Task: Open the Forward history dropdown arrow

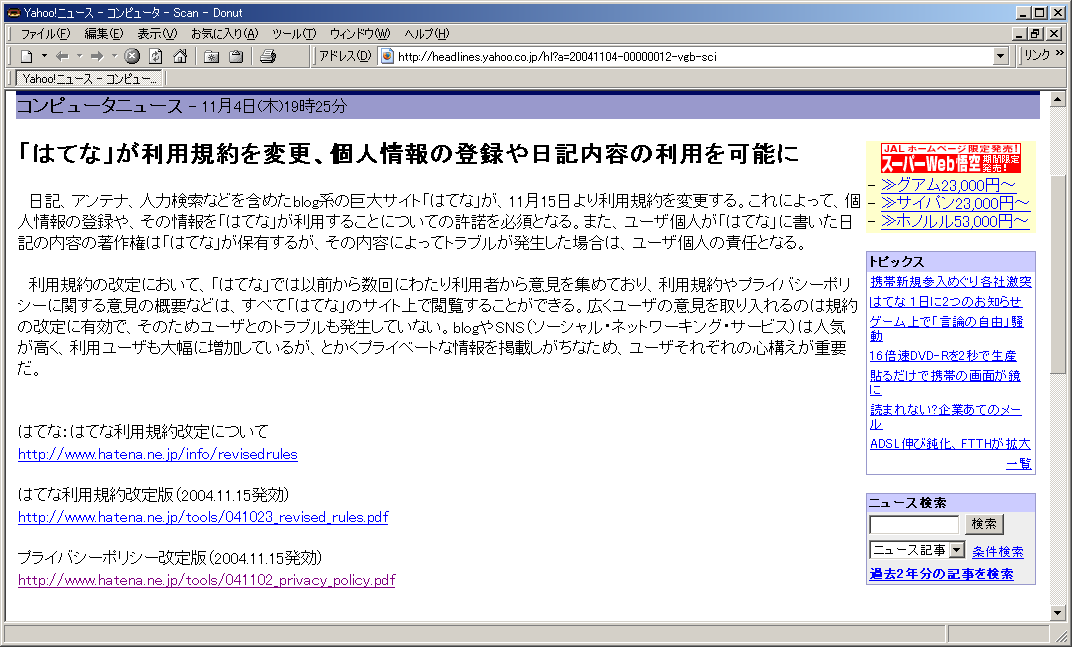Action: tap(114, 56)
